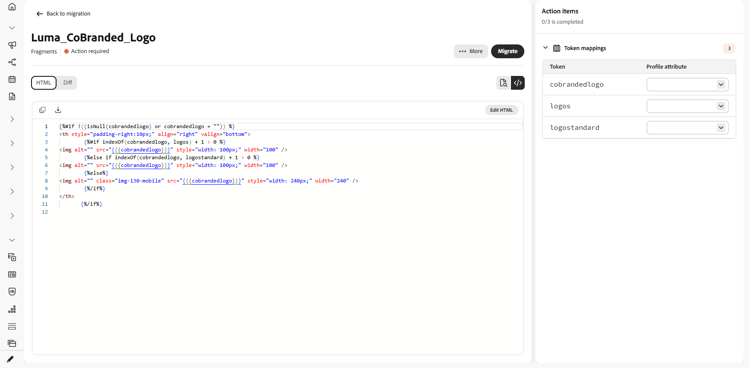Click code line 1 with isNull condition
The width and height of the screenshot is (750, 368).
tap(147, 126)
